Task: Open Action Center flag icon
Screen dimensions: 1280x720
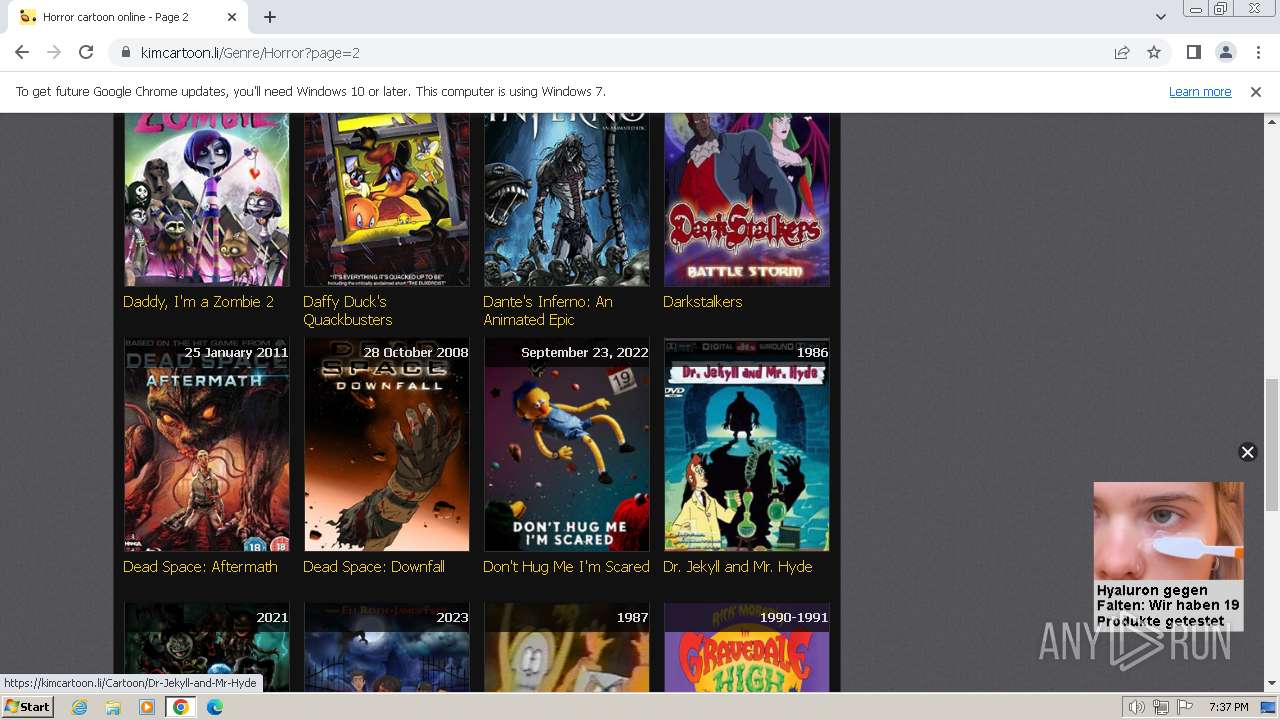Action: pyautogui.click(x=1185, y=707)
